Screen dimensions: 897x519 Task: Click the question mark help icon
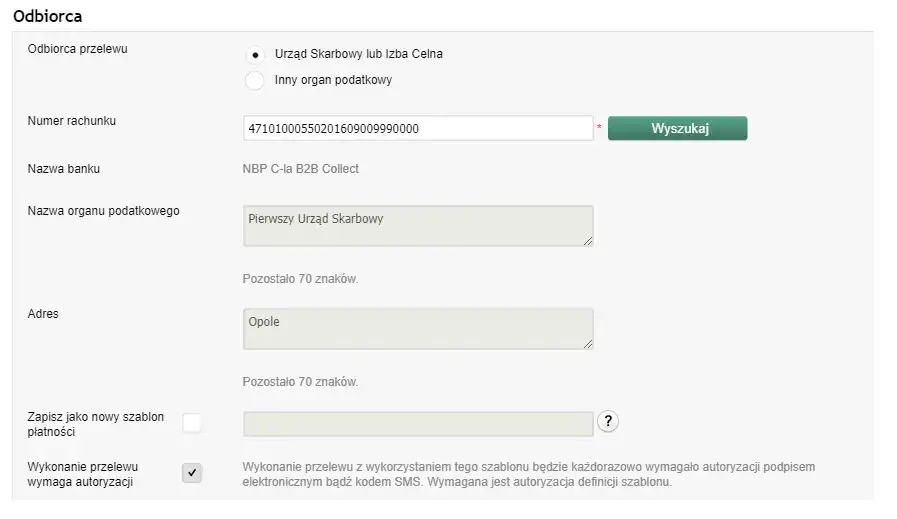[607, 423]
